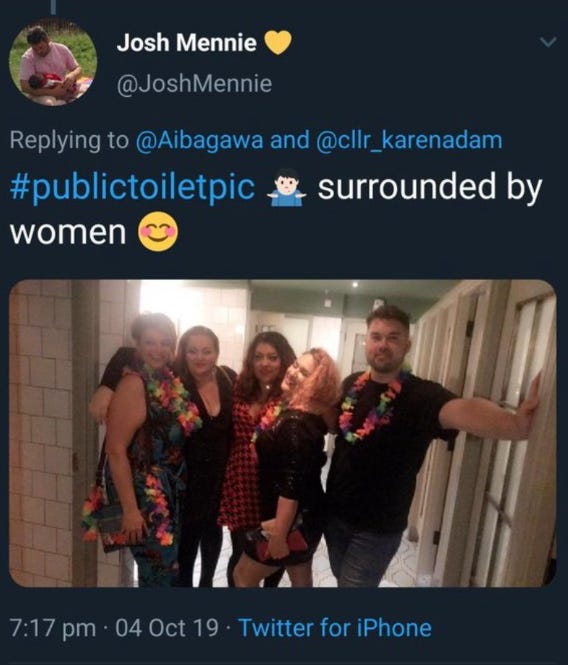Viewport: 568px width, 665px height.
Task: Visit the @Aibagawa mention link
Action: click(199, 140)
